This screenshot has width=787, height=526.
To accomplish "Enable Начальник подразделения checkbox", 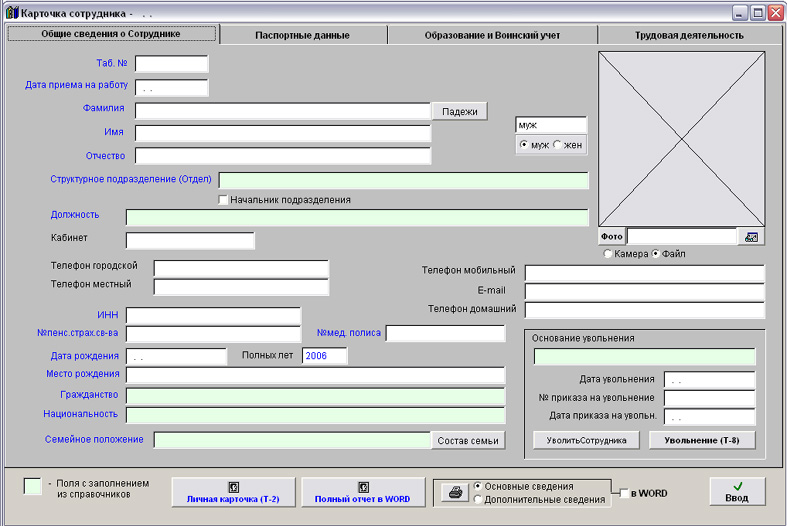I will [224, 200].
